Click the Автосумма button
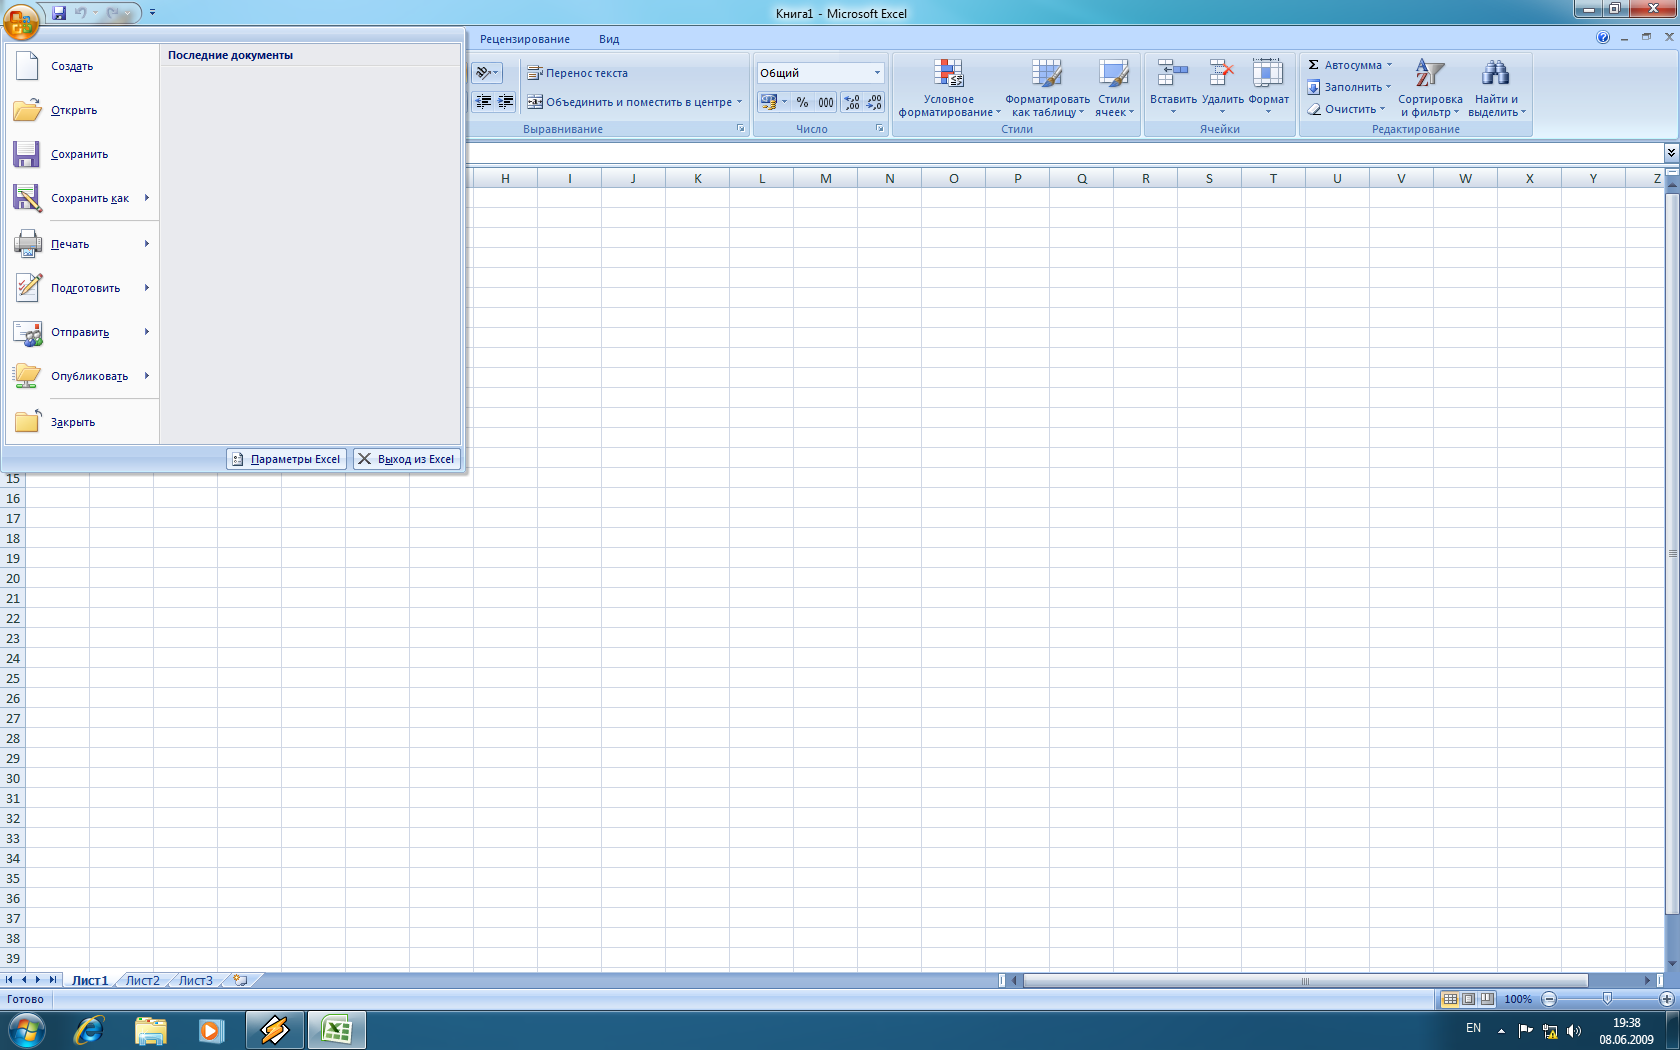 (x=1344, y=65)
